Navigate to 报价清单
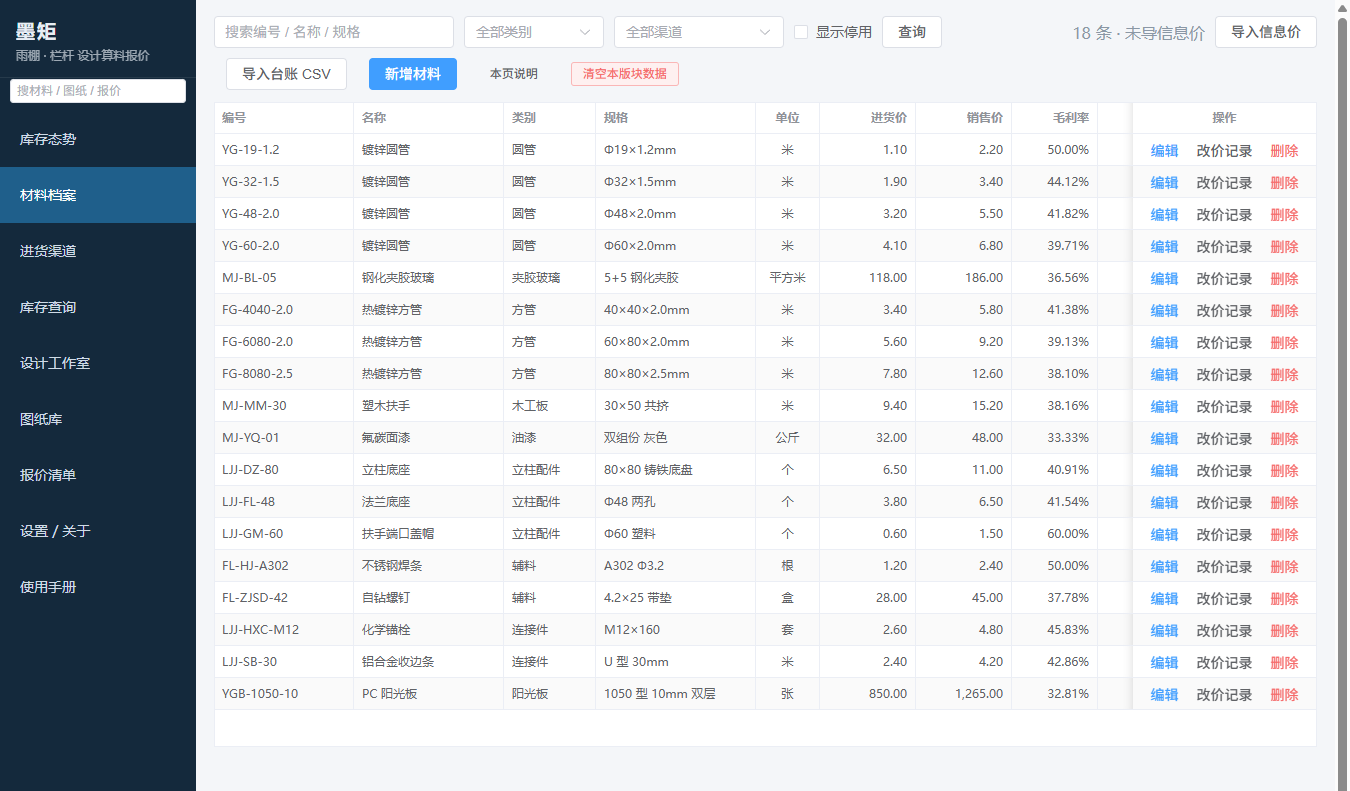Viewport: 1350px width, 791px height. (x=98, y=475)
